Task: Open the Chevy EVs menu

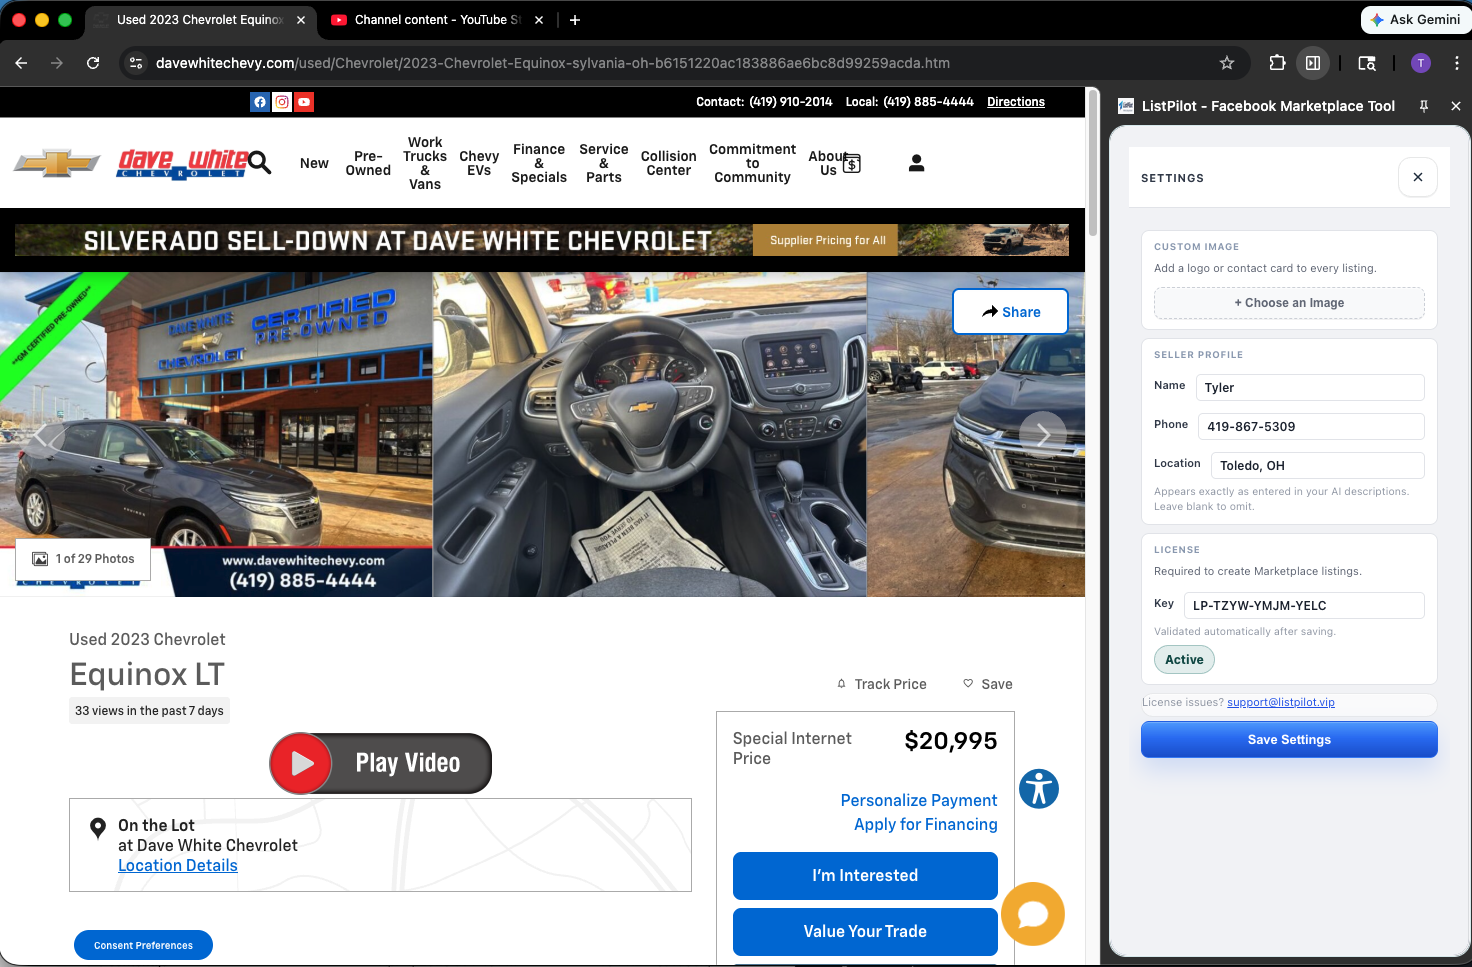Action: coord(479,163)
